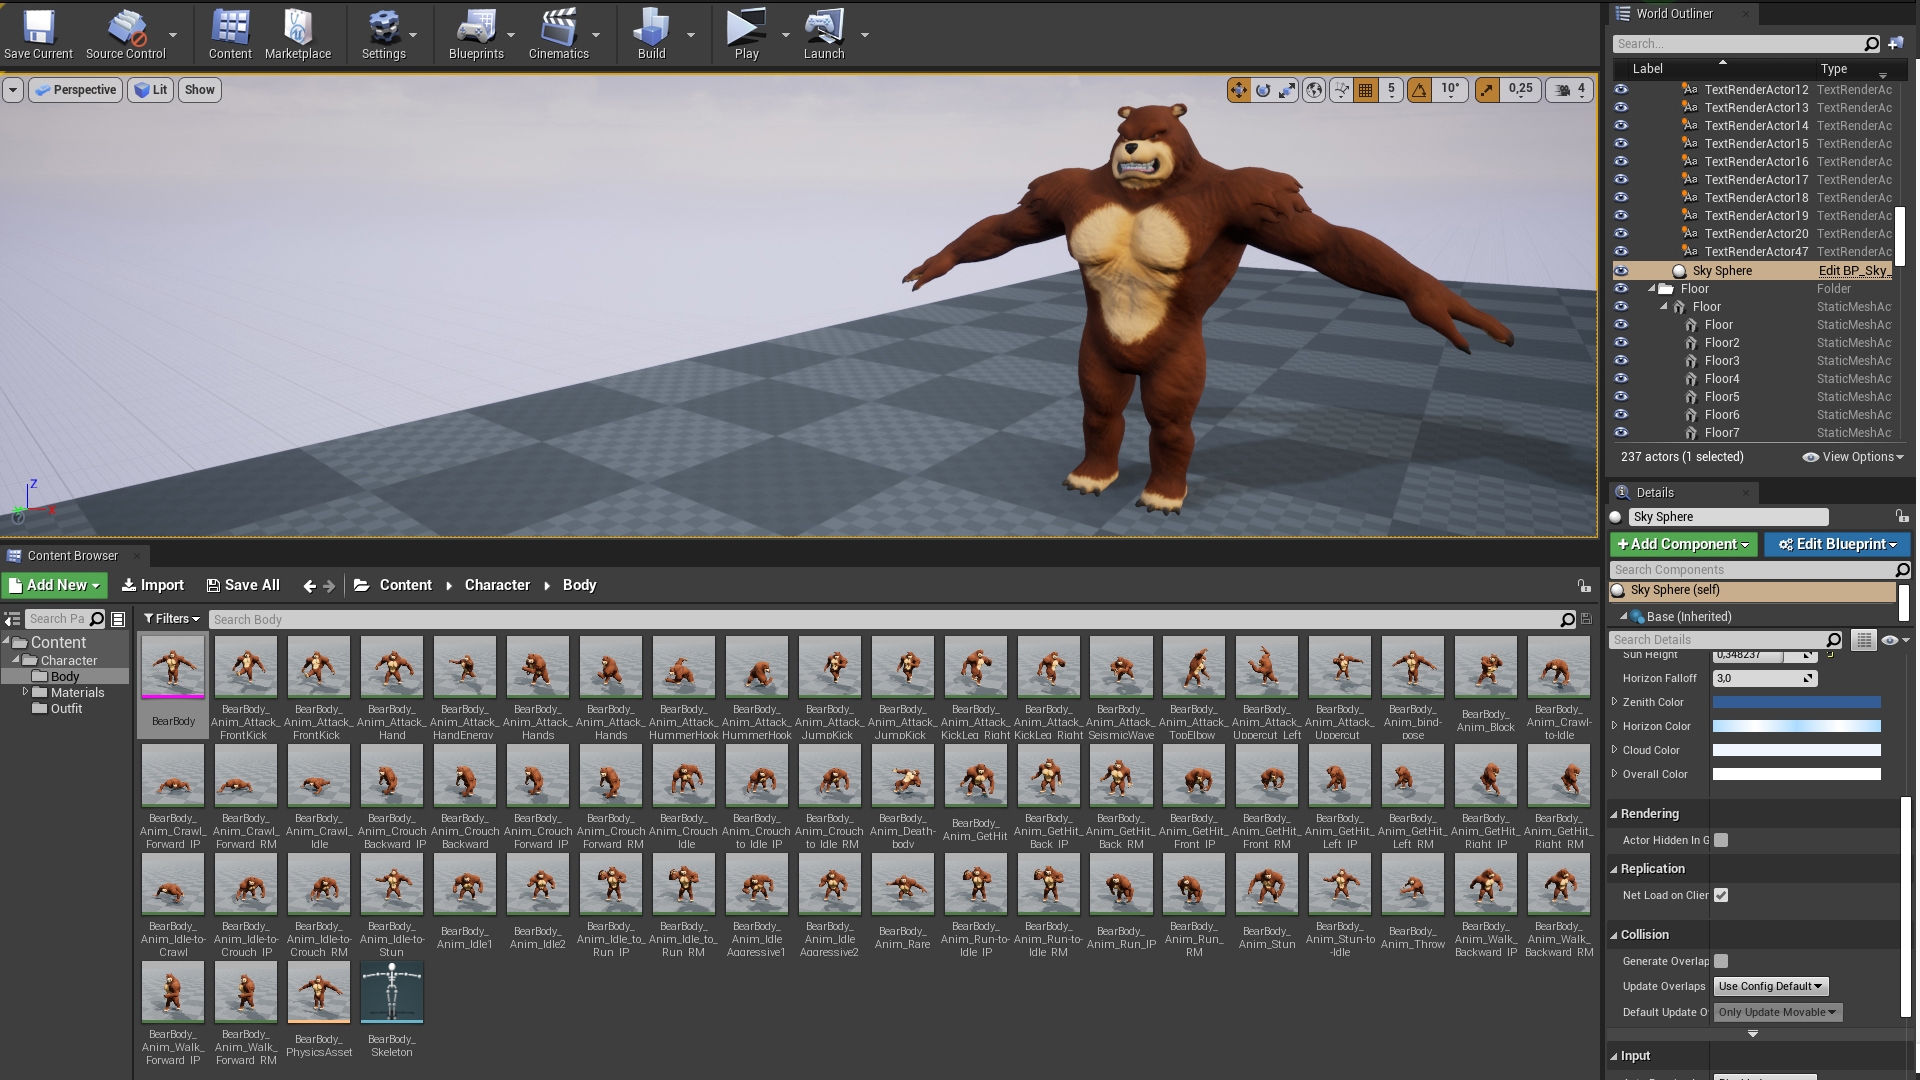Open Source Control from the toolbar
The height and width of the screenshot is (1080, 1920).
[x=125, y=34]
